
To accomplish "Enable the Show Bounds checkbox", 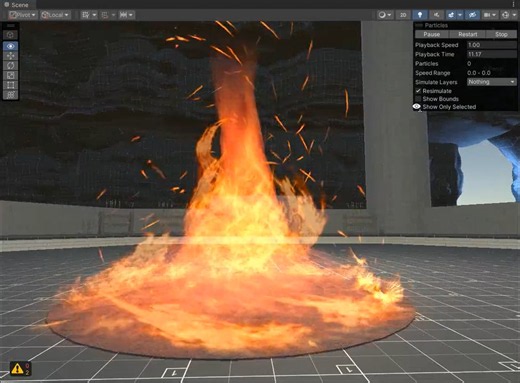I will (x=418, y=99).
